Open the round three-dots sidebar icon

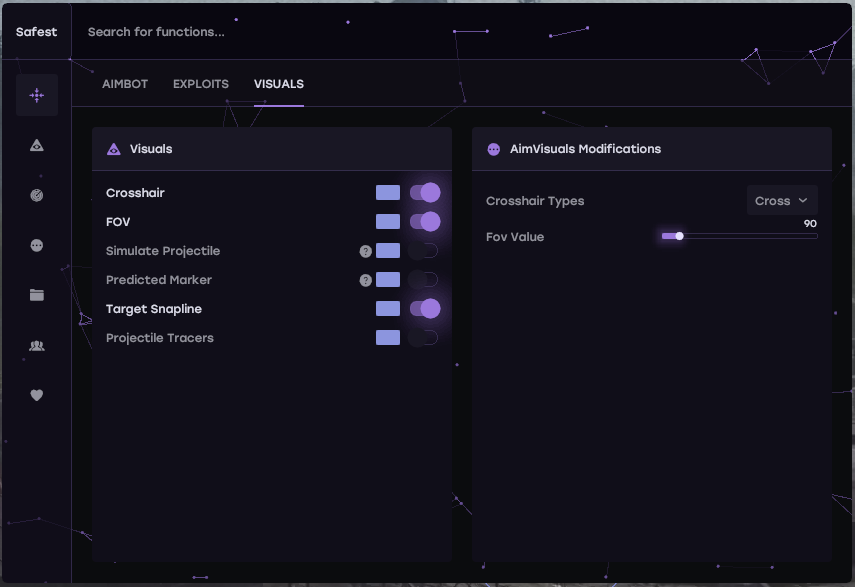coord(37,245)
